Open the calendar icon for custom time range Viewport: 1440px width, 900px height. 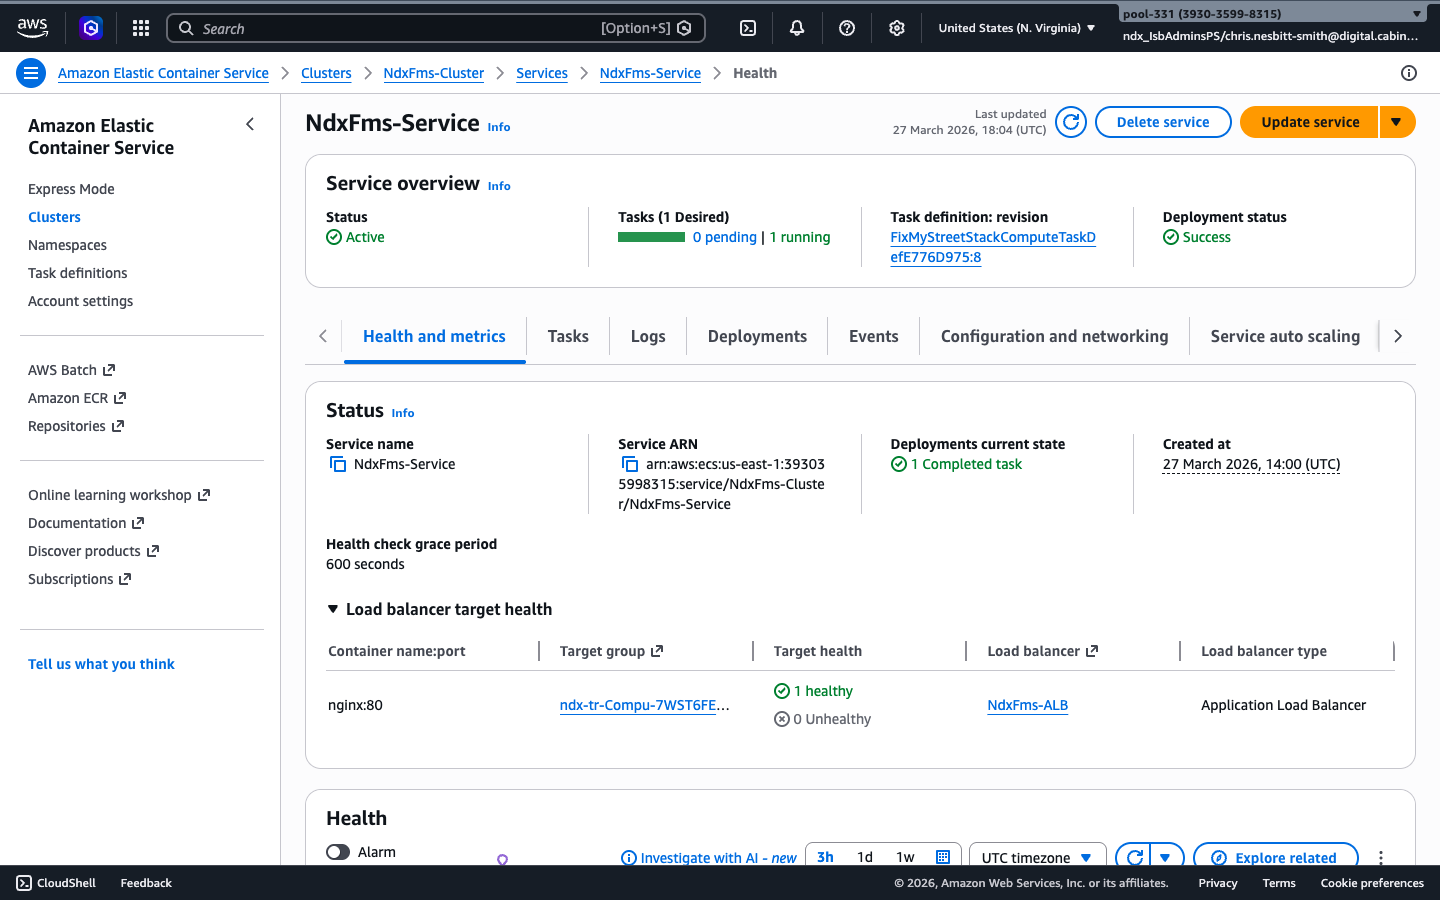click(x=941, y=857)
